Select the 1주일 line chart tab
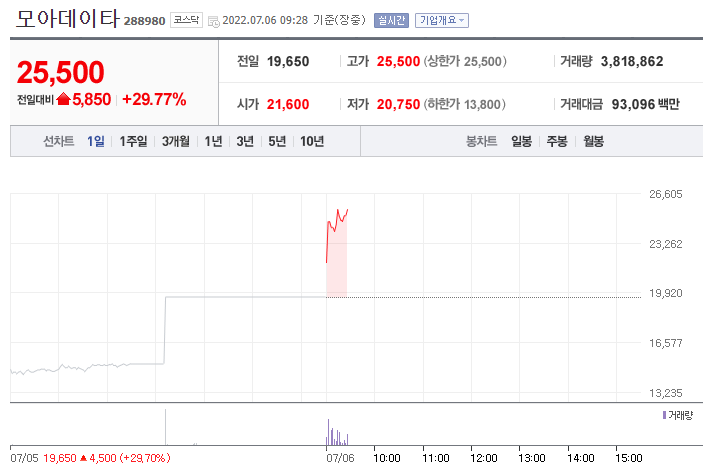The width and height of the screenshot is (703, 473). click(x=133, y=141)
